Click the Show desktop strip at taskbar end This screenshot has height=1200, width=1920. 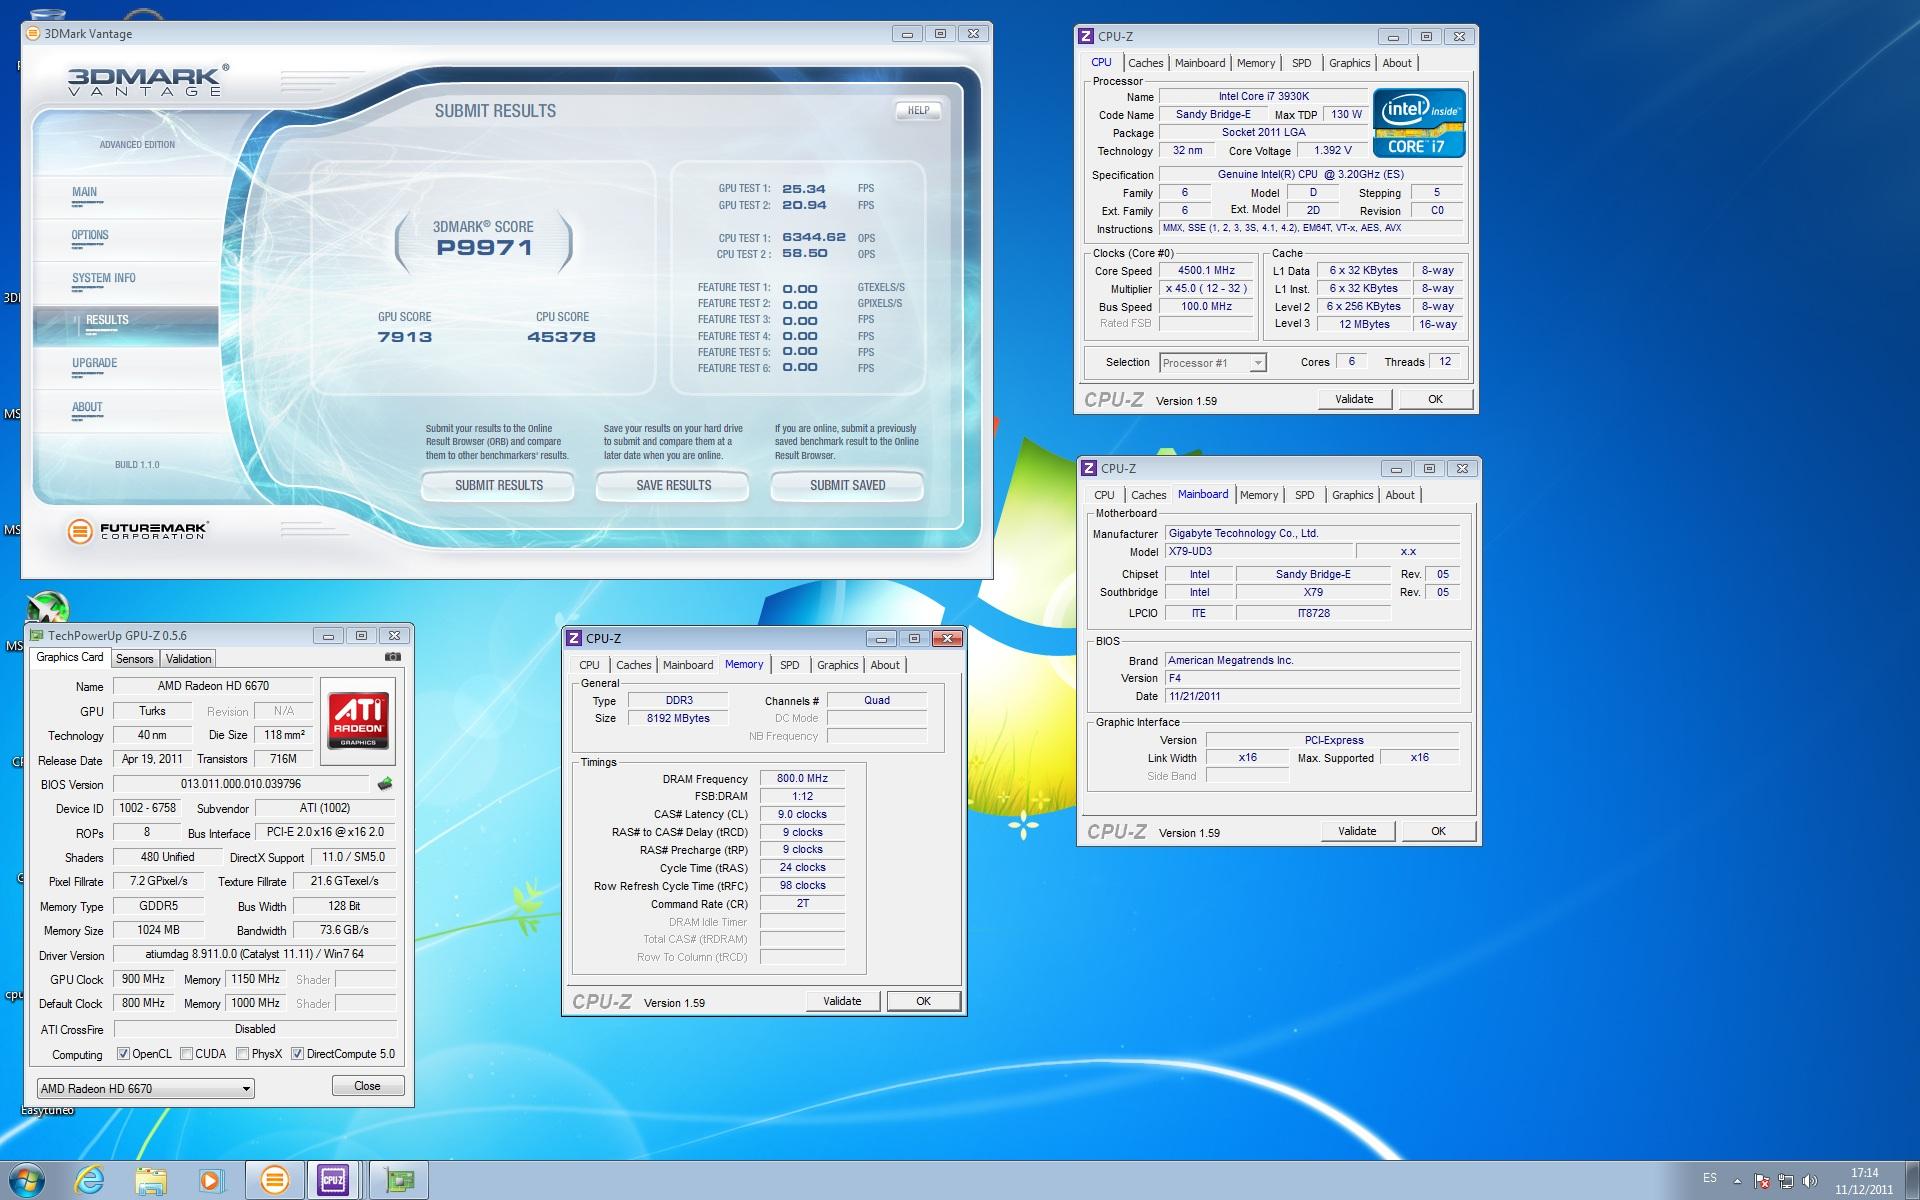1912,1181
